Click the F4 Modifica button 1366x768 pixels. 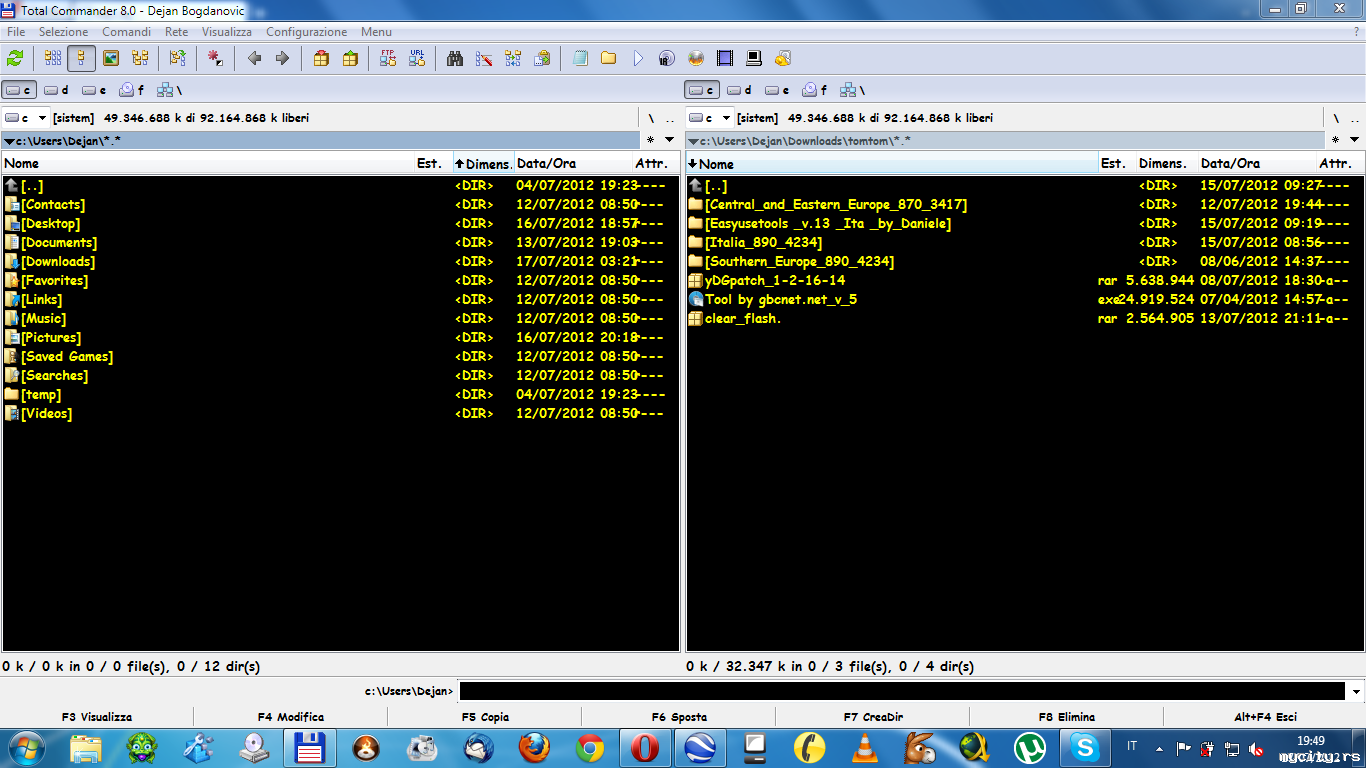291,717
